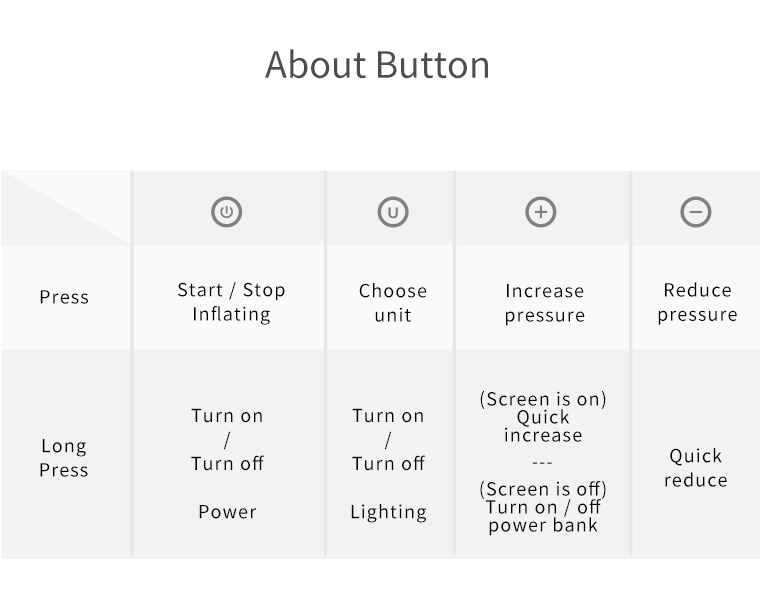Click the Choose unit text
This screenshot has height=610, width=760.
pos(393,303)
